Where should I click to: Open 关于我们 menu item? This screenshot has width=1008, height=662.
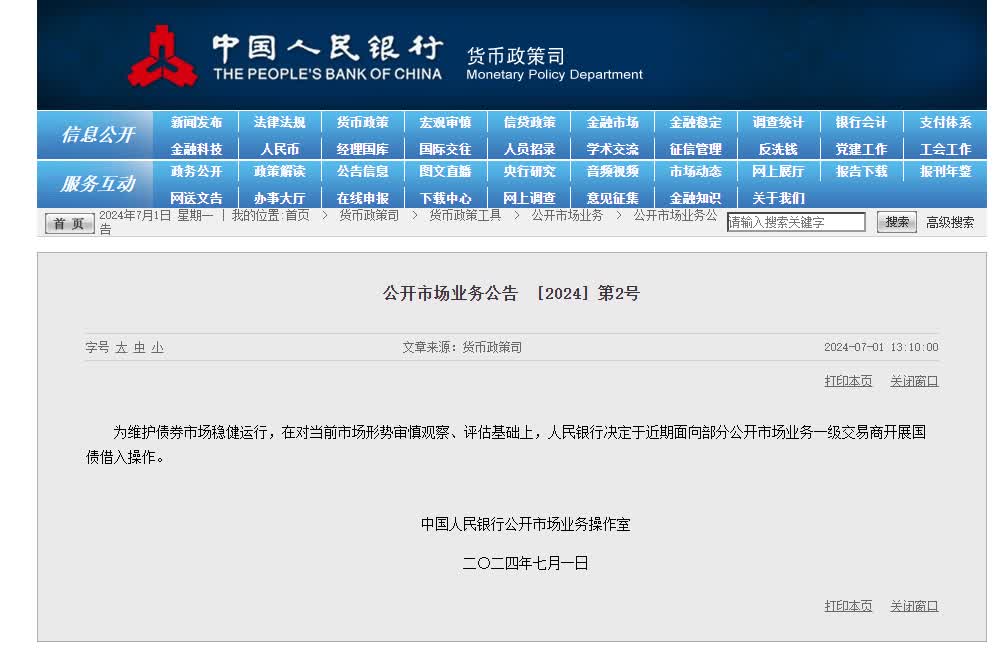(778, 198)
